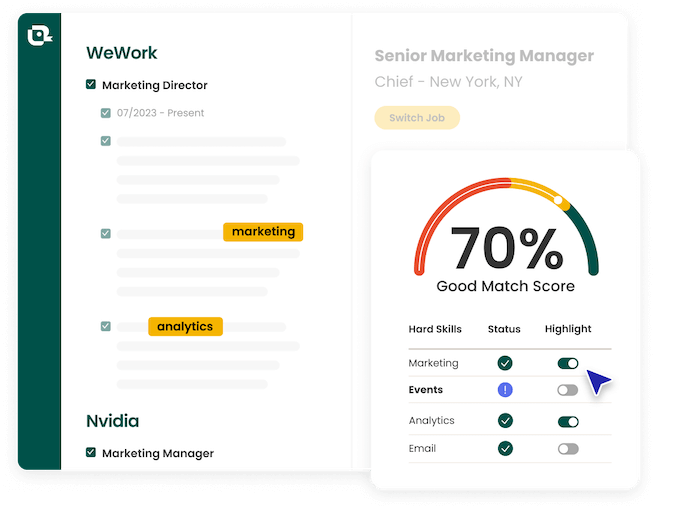The width and height of the screenshot is (700, 506).
Task: Turn off the Marketing highlight toggle
Action: coord(568,364)
